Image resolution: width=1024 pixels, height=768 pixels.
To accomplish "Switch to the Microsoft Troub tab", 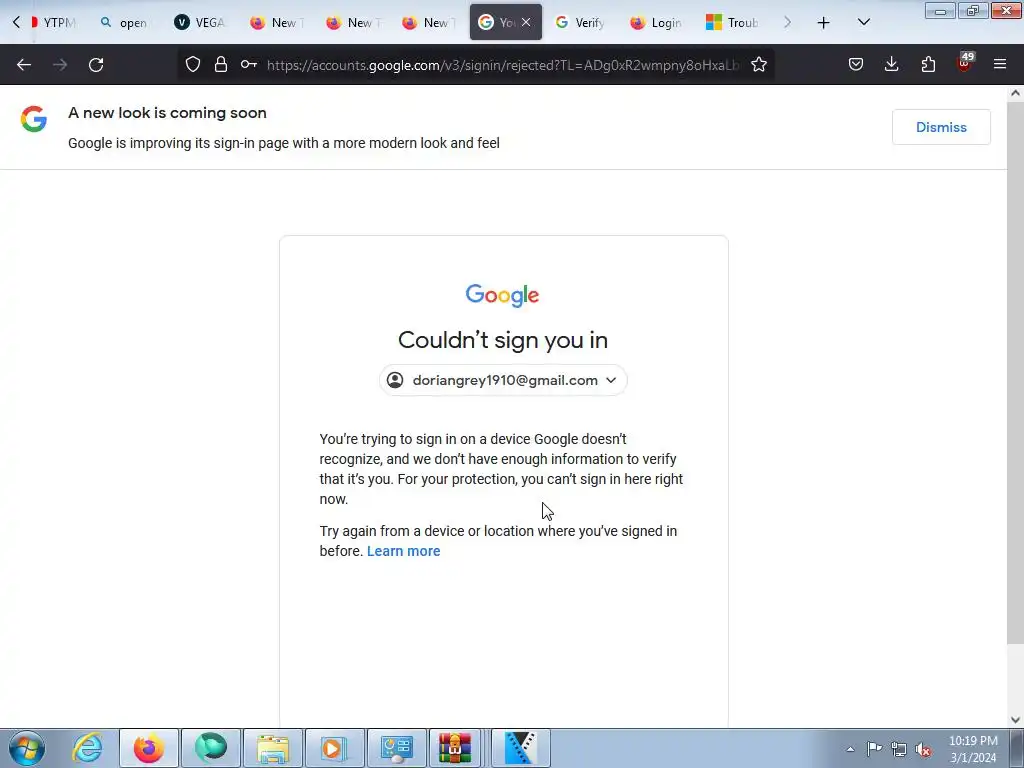I will [x=732, y=22].
